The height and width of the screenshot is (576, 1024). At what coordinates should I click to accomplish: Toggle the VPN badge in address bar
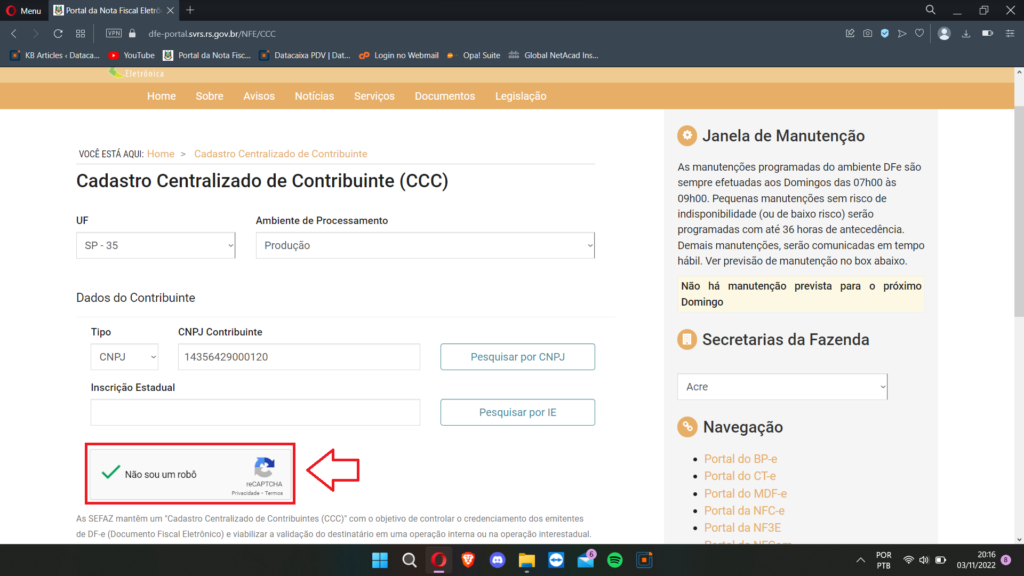tap(113, 33)
